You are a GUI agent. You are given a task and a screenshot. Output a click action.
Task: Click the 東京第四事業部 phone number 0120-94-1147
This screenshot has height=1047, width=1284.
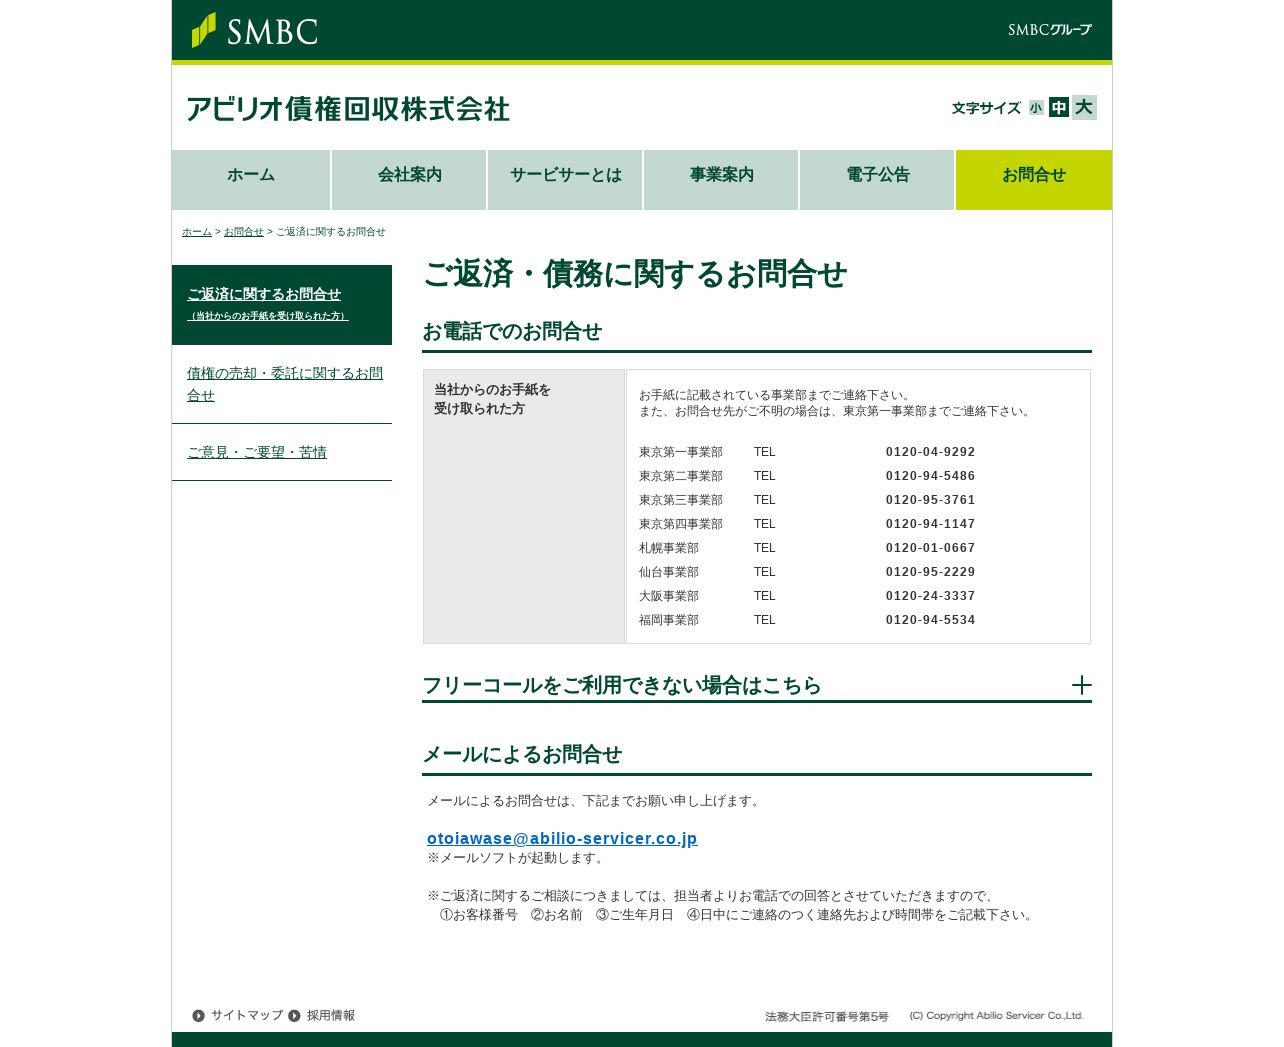[930, 524]
